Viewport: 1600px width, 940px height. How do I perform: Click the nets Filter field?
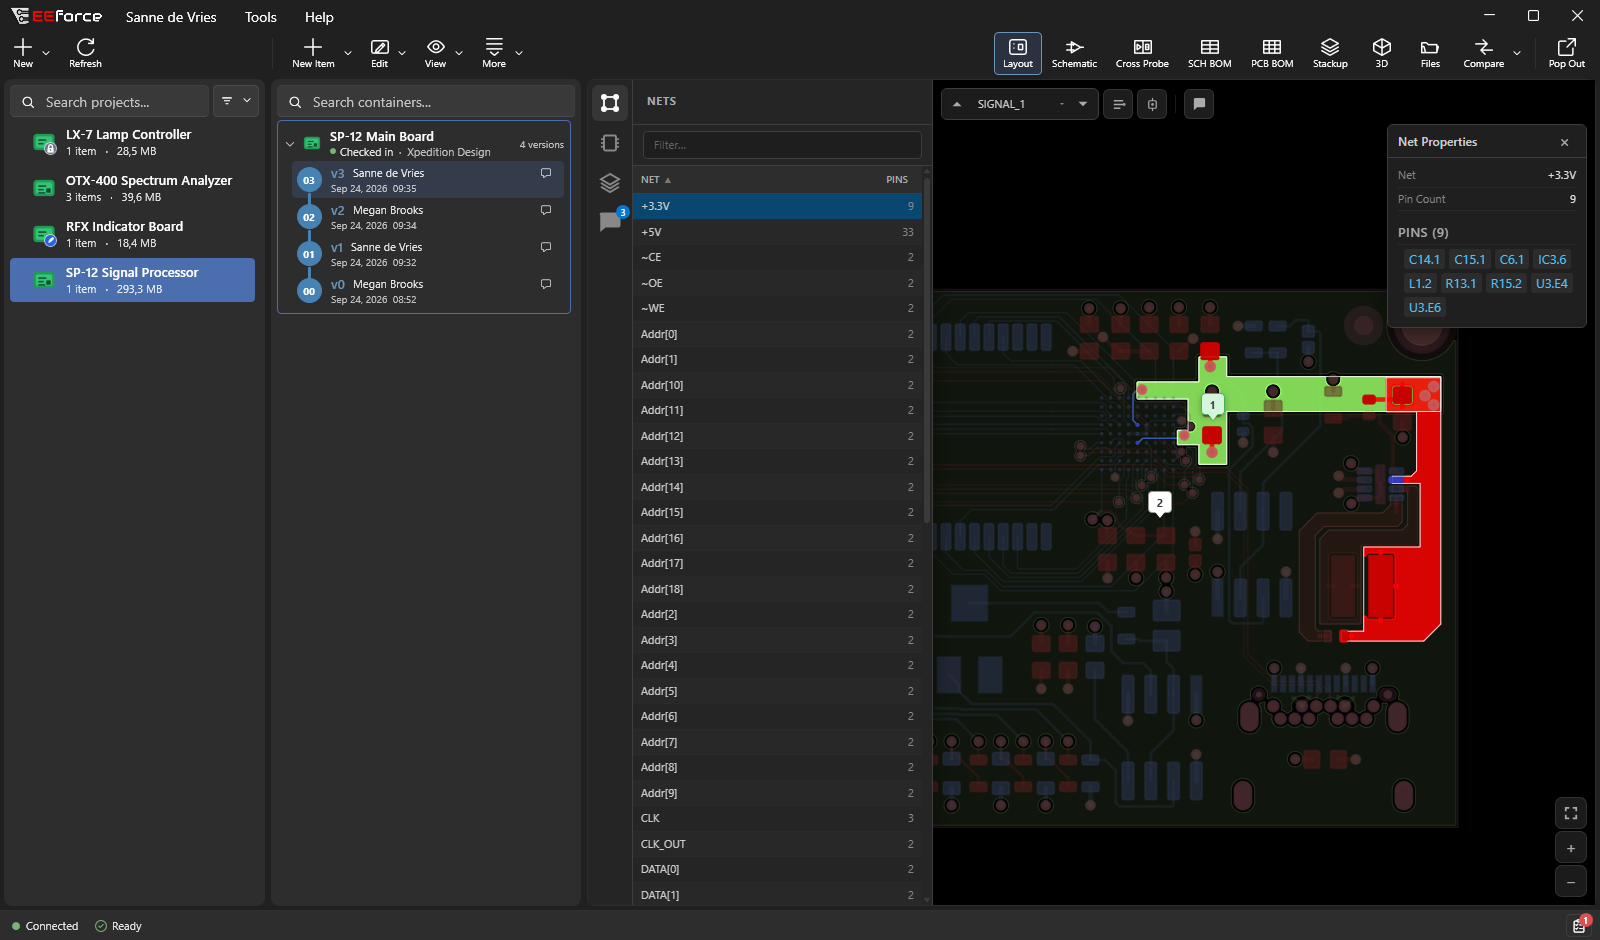pos(782,145)
